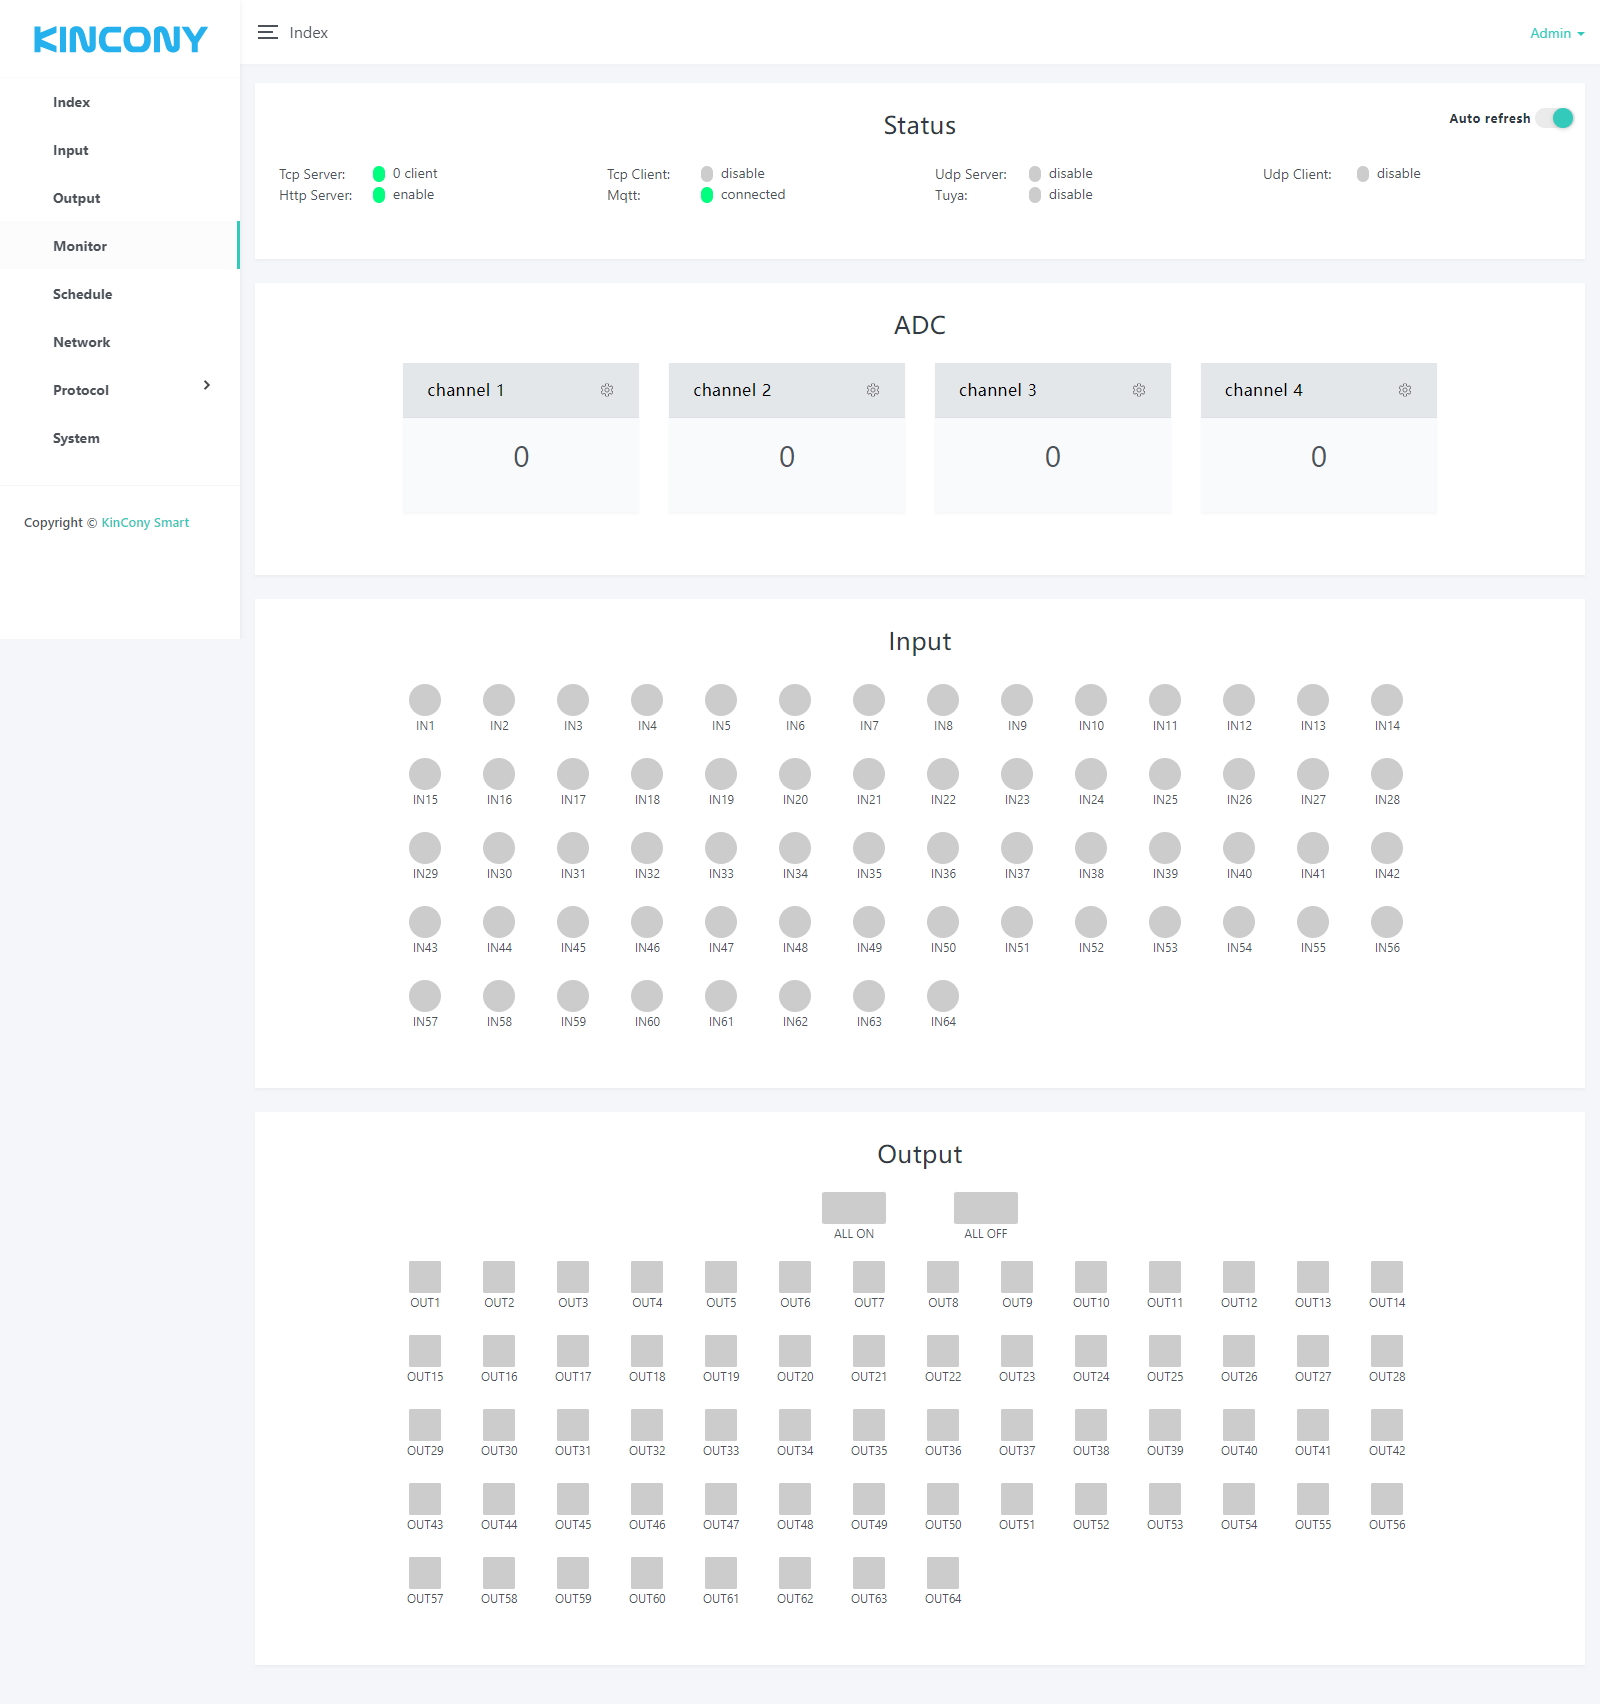
Task: Toggle the OUT28 output switch
Action: pos(1387,1351)
